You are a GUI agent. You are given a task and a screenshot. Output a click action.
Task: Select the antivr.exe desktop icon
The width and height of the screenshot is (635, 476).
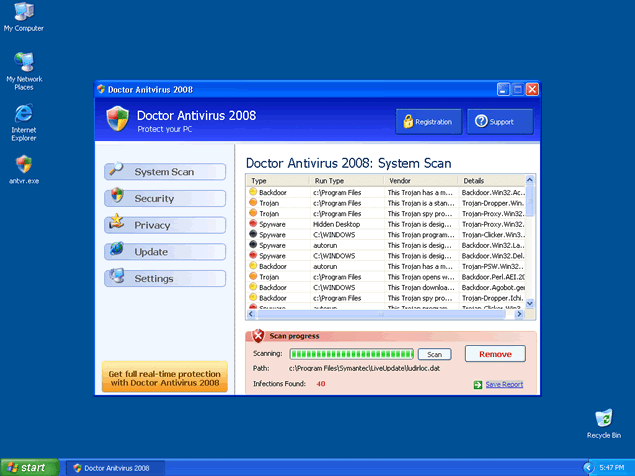click(23, 165)
